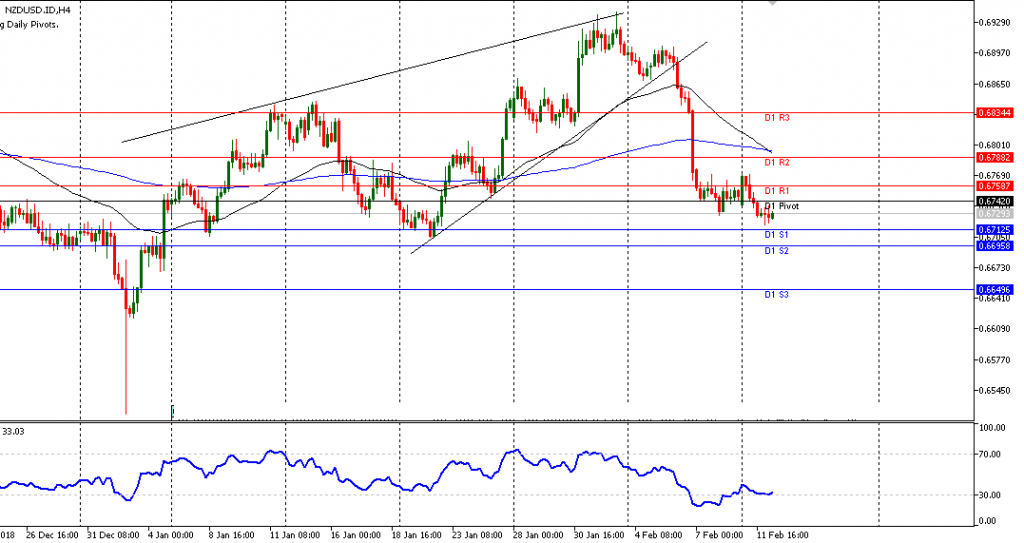Click the D1 R1 resistance label
This screenshot has height=543, width=1024.
tap(777, 191)
